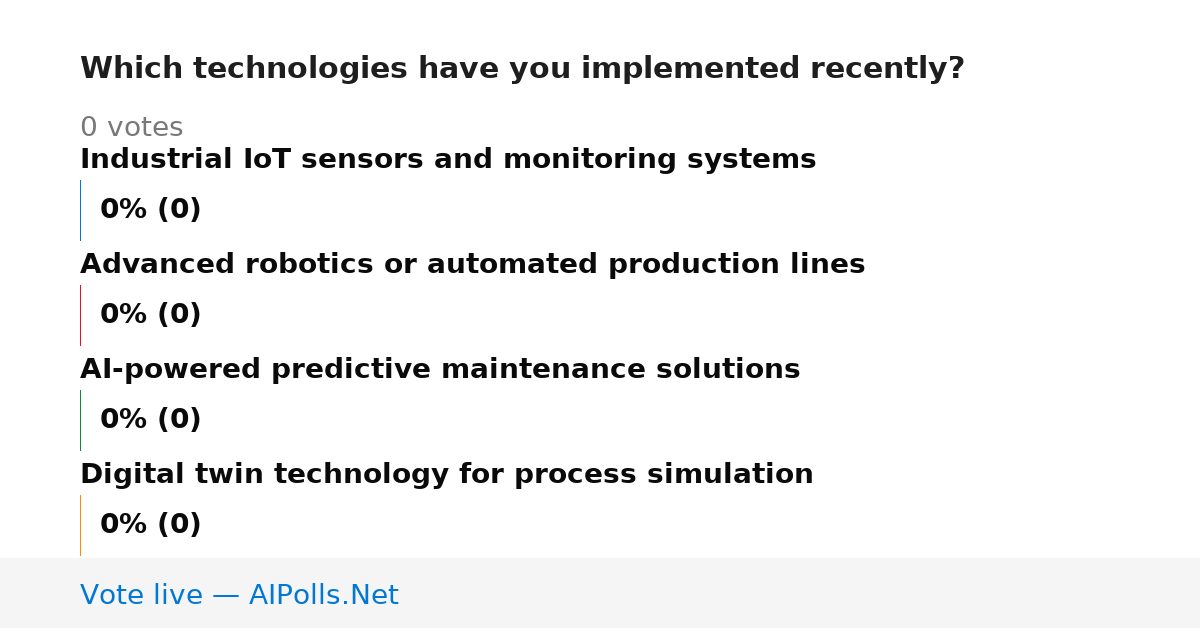
Task: Open the Vote live — AIPolls.Net link
Action: [x=239, y=596]
